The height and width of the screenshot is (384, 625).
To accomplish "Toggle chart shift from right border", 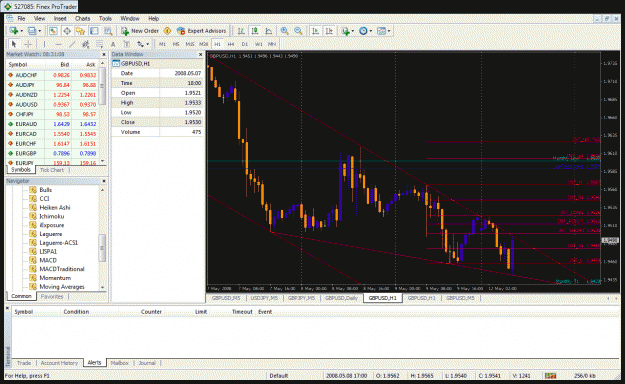I will tap(329, 31).
